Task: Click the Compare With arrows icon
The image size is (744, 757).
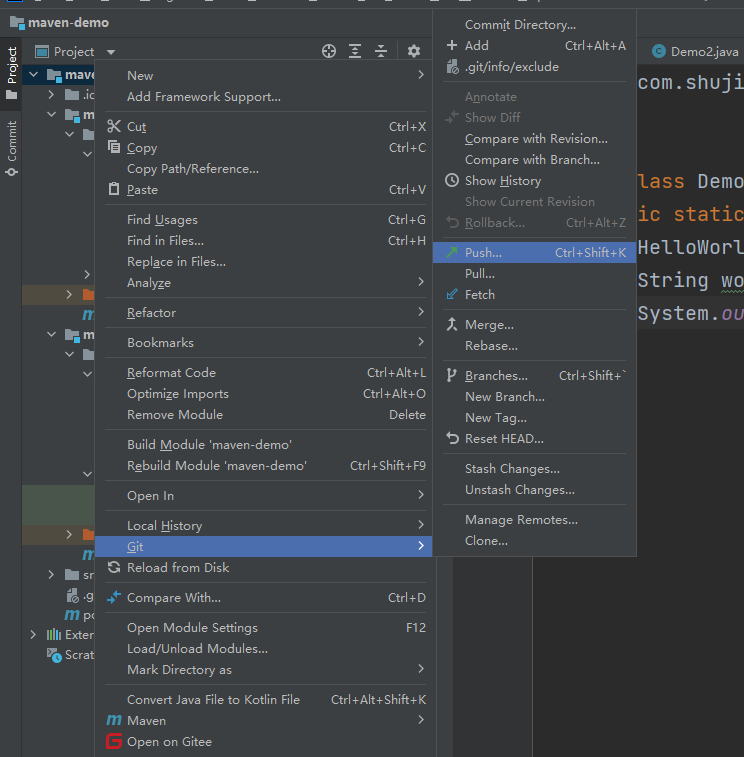Action: click(x=114, y=598)
